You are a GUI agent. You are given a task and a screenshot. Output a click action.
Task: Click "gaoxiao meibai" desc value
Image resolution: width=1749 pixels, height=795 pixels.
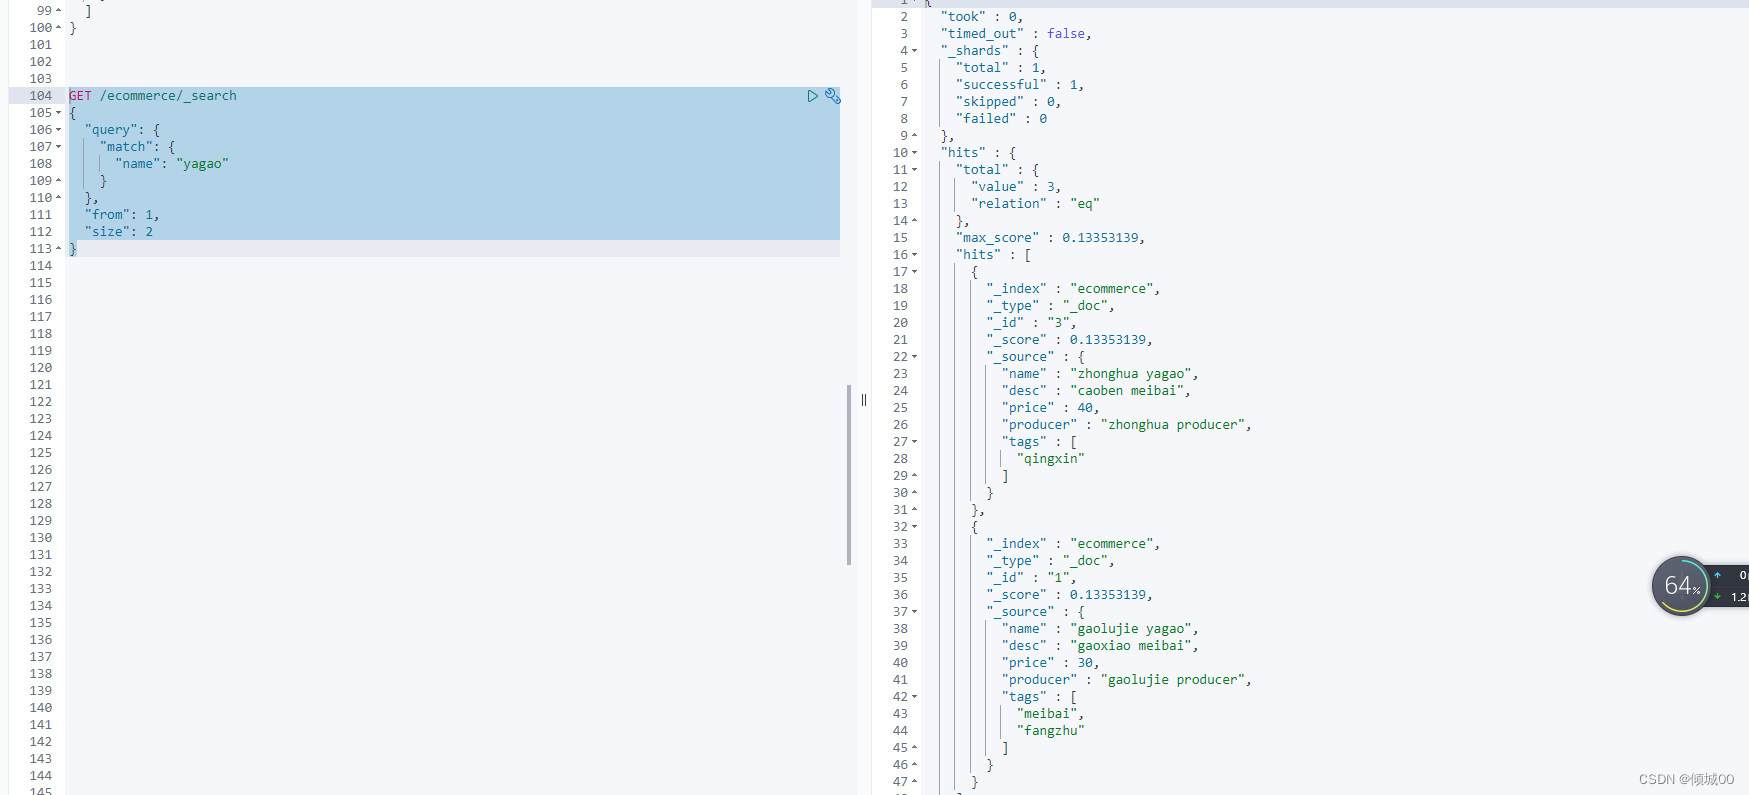coord(1133,646)
